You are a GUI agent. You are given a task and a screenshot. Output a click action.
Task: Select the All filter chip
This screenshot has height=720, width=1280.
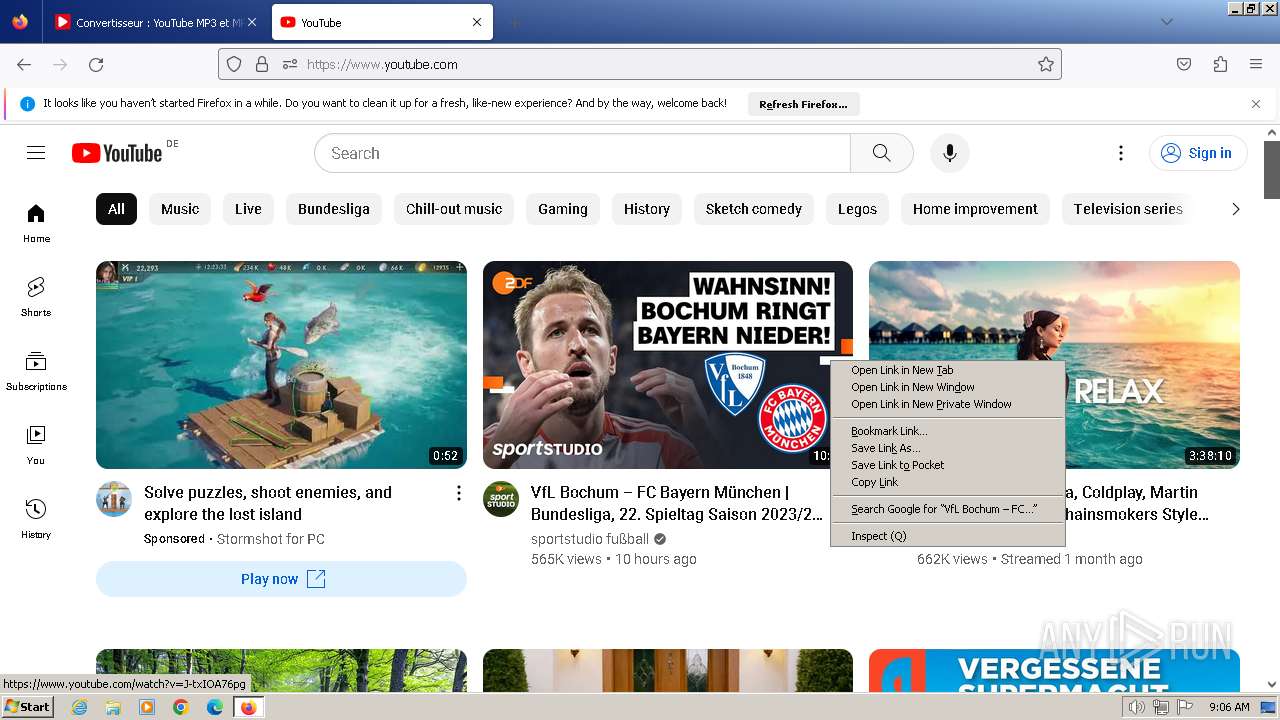click(x=116, y=209)
